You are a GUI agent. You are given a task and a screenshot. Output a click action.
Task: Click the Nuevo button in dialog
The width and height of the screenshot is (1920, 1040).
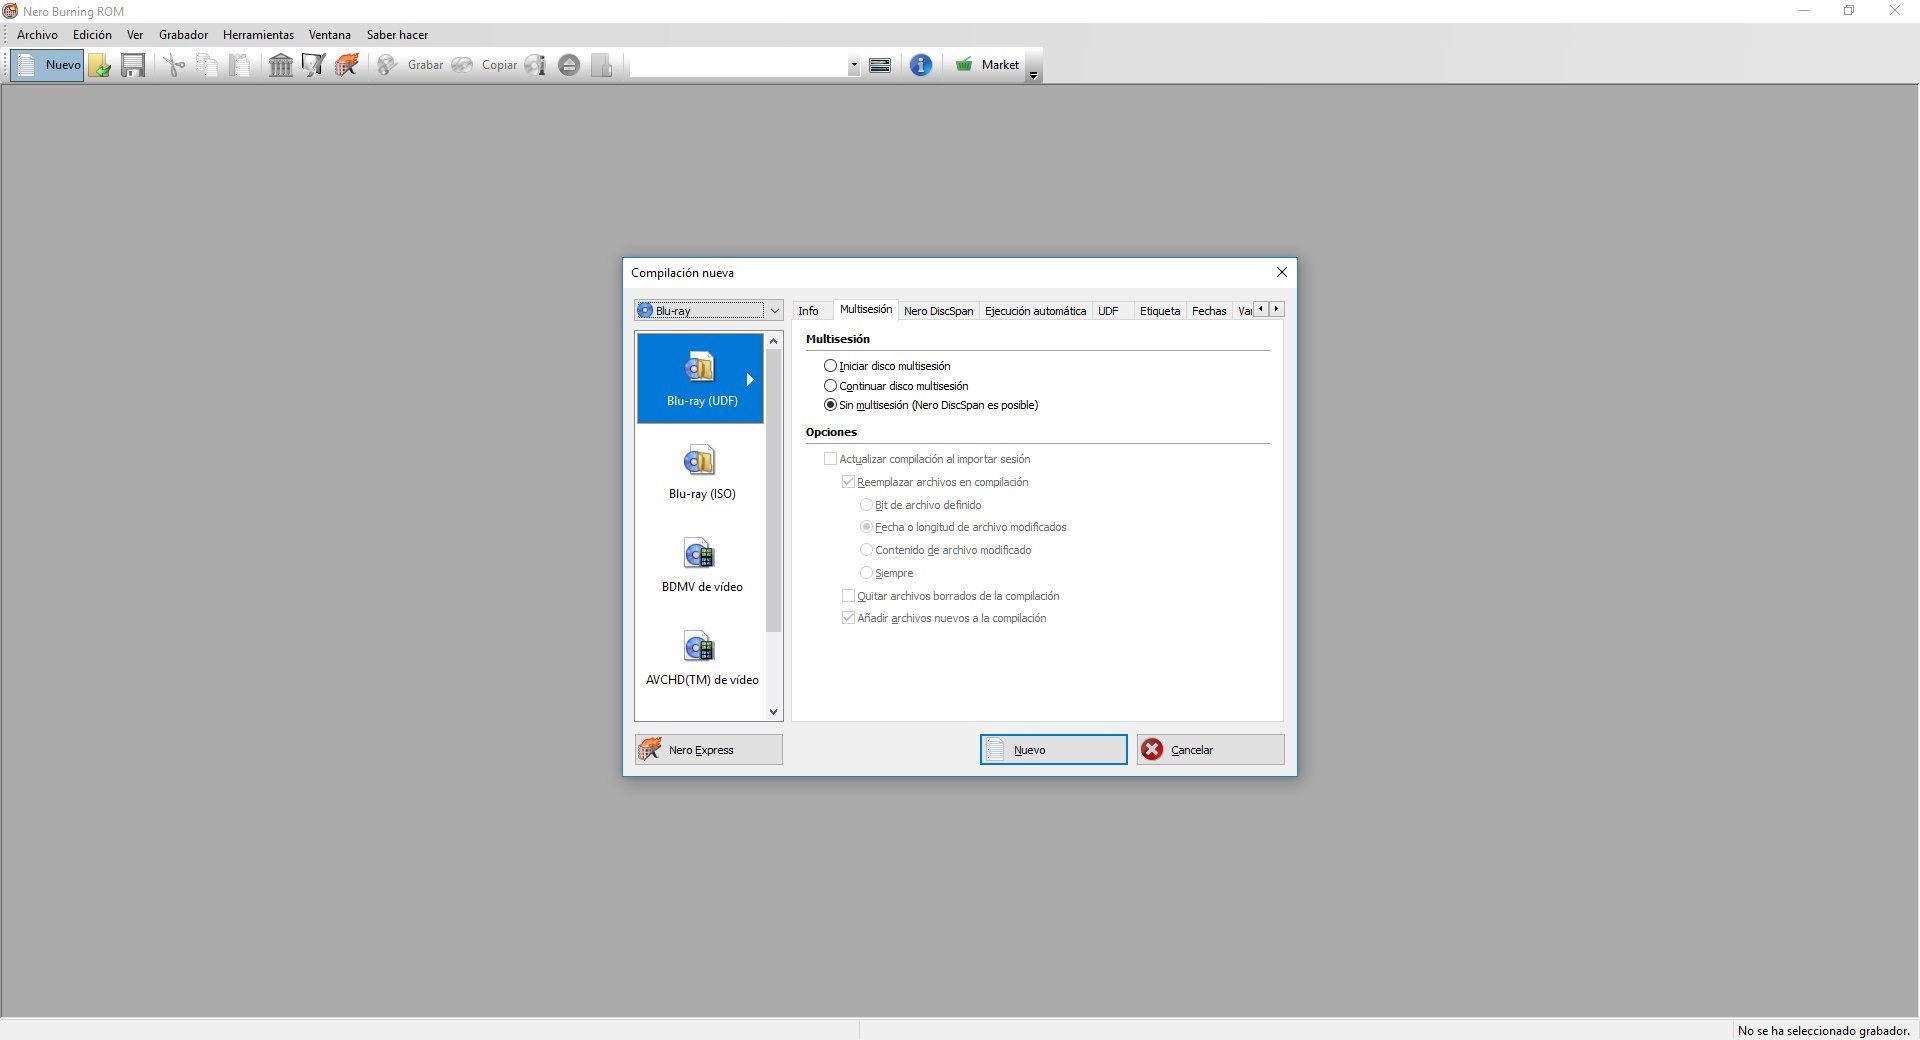pyautogui.click(x=1053, y=750)
